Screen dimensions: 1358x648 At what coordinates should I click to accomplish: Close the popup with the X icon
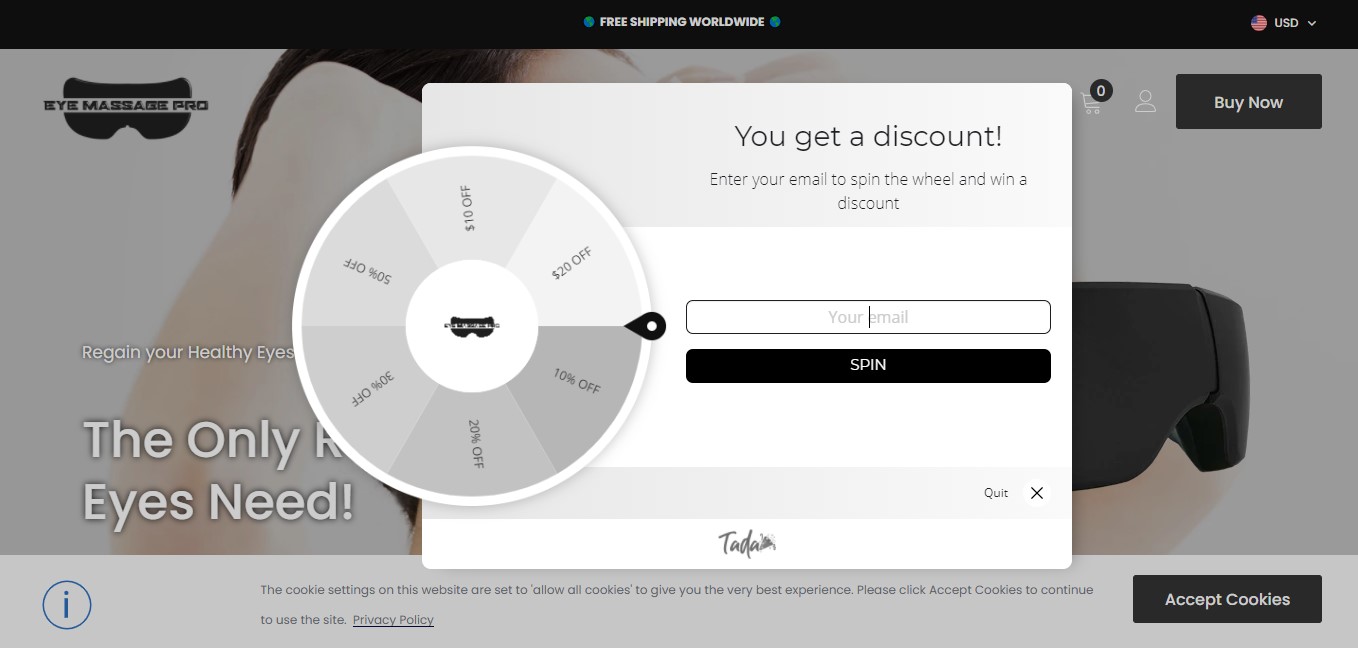point(1037,493)
